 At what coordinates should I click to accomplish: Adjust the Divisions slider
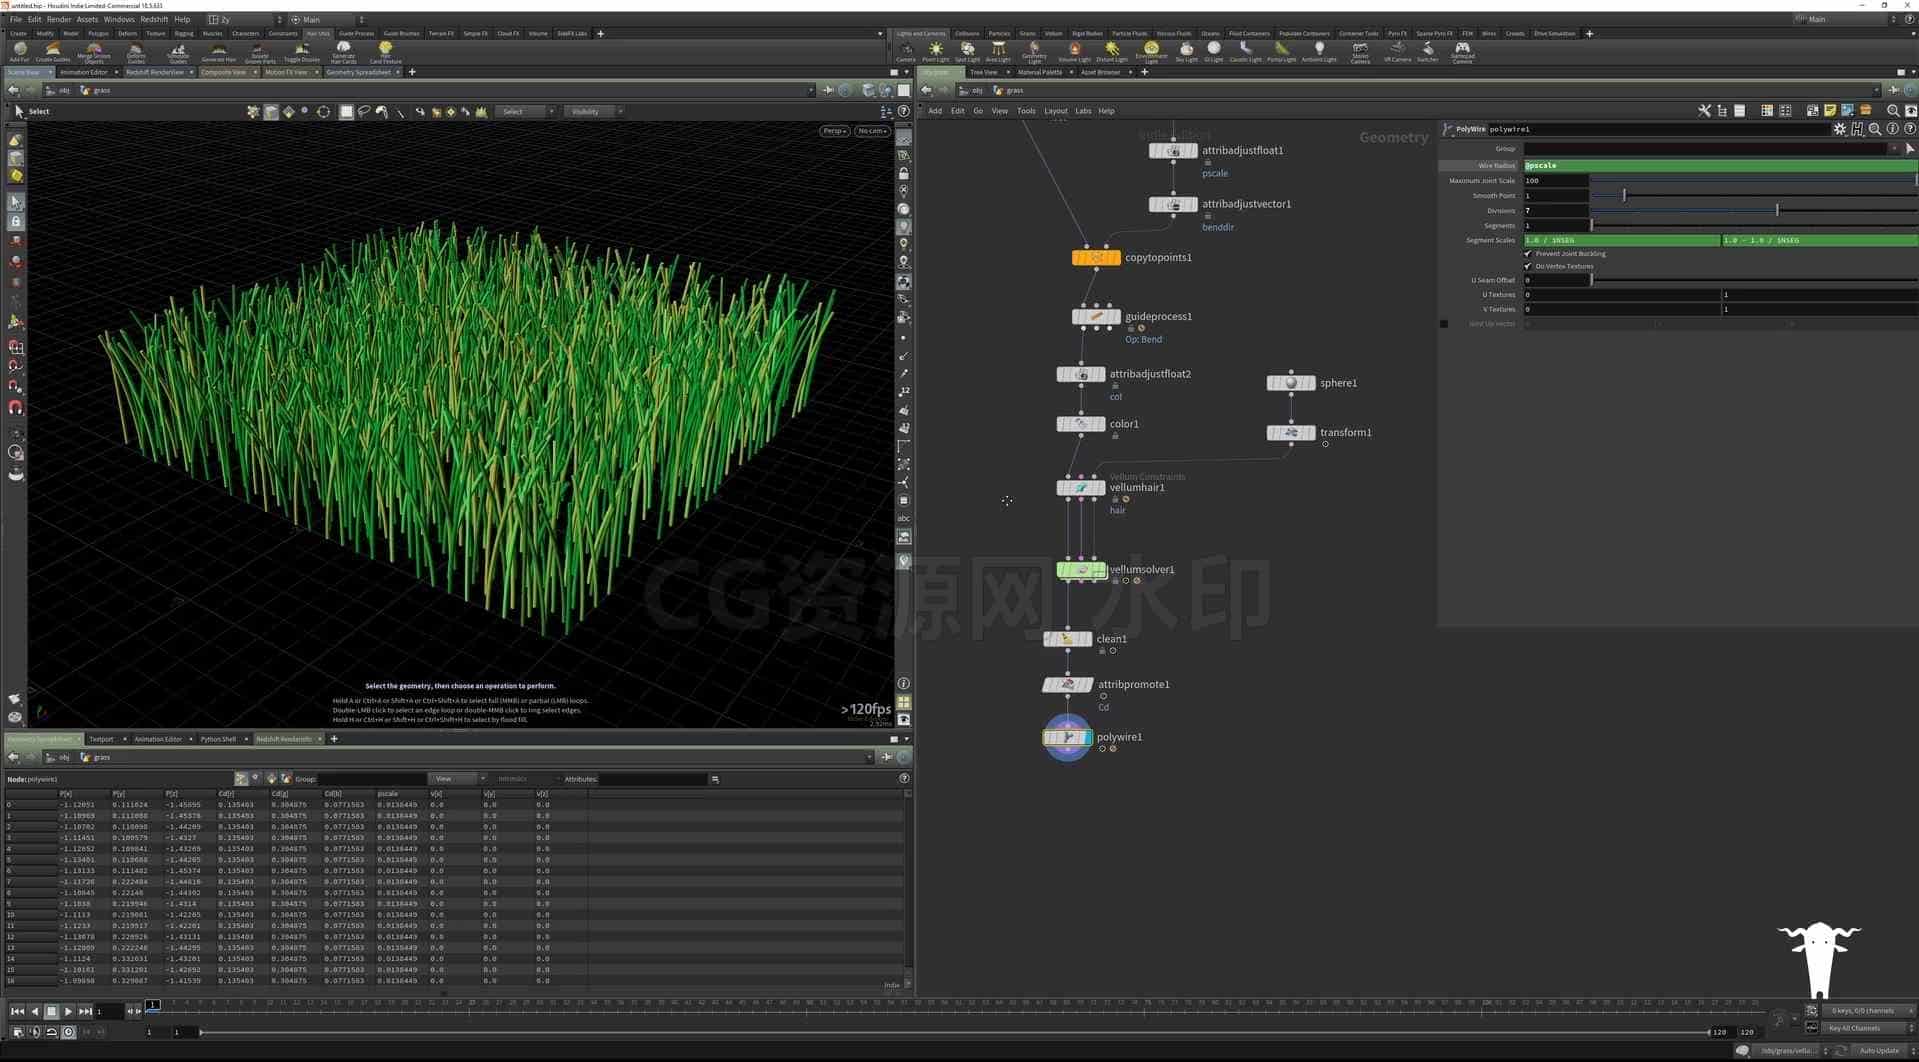pos(1754,211)
